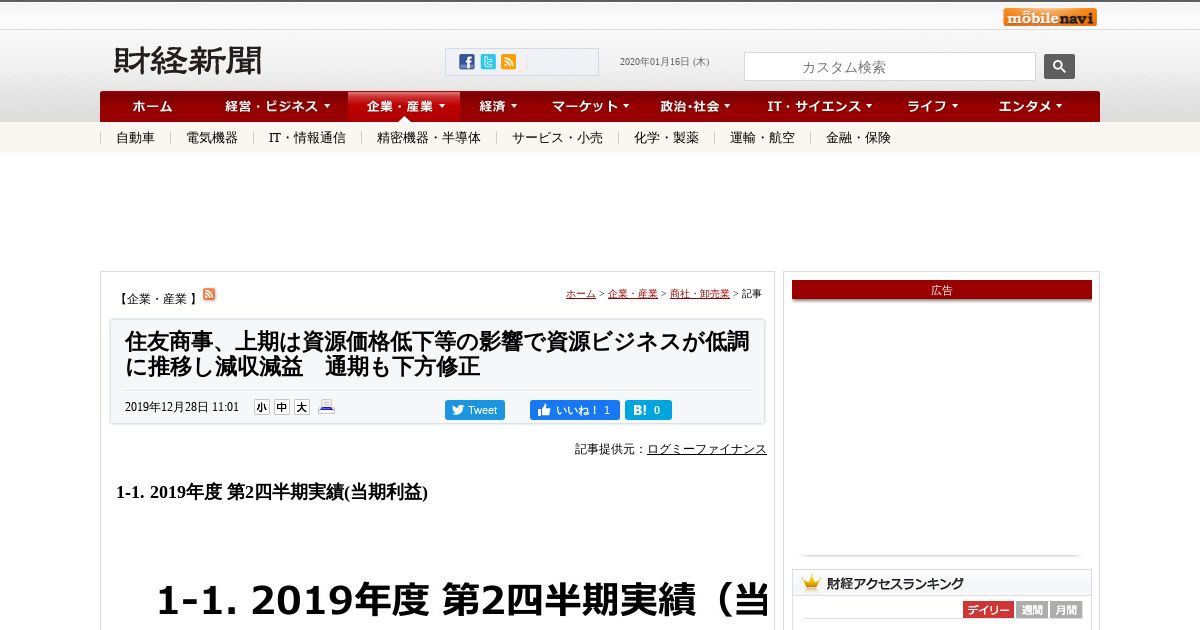The height and width of the screenshot is (630, 1200).
Task: Click the mobile navi logo
Action: pyautogui.click(x=1050, y=17)
